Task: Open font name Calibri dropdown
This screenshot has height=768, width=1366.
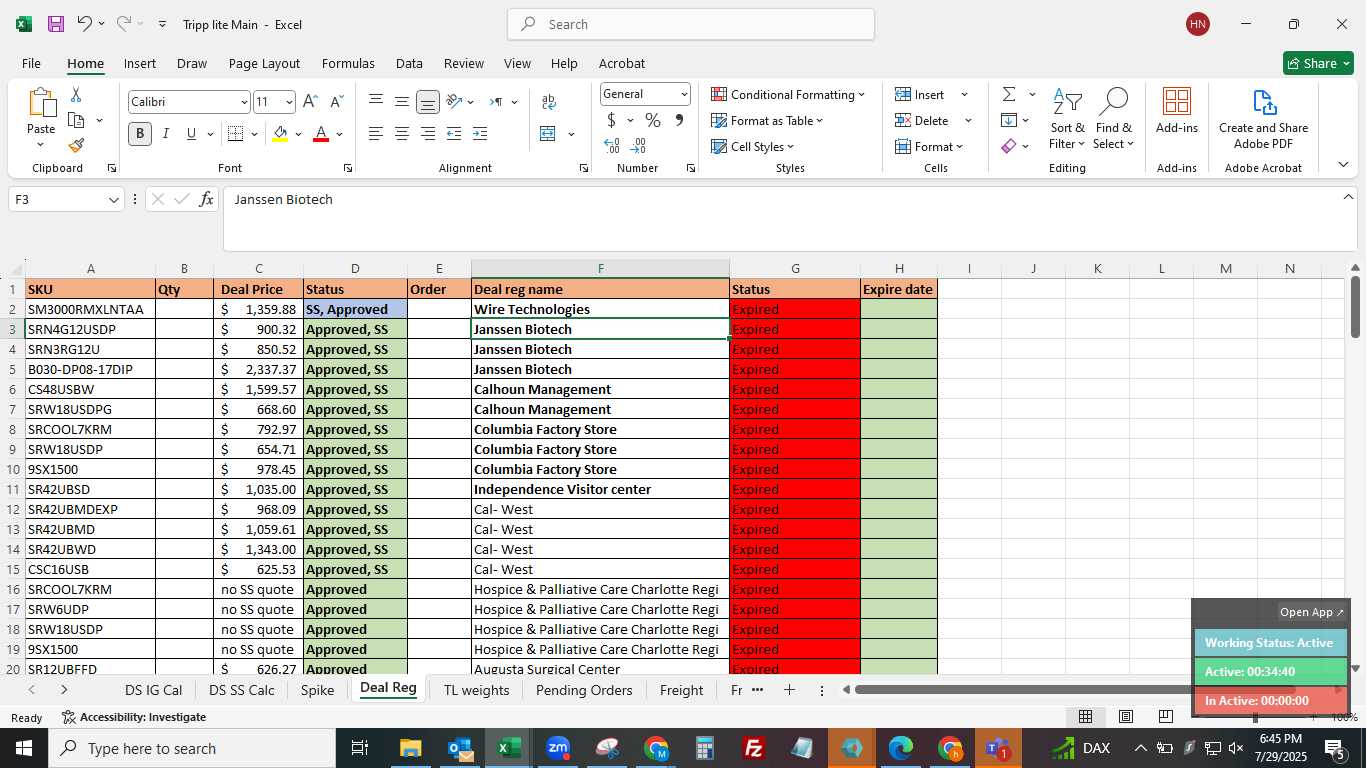Action: [x=243, y=102]
